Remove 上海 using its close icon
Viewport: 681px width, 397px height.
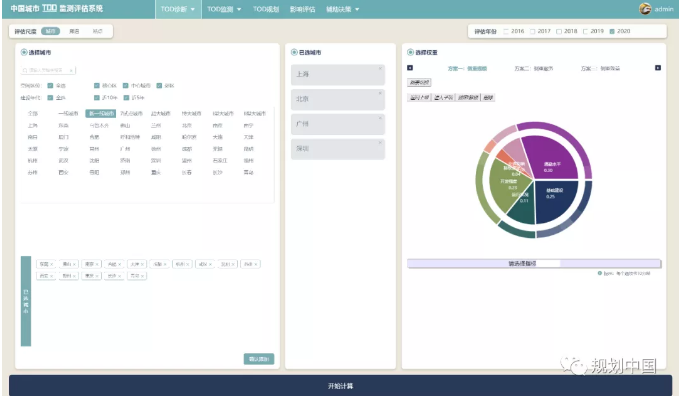tap(380, 68)
